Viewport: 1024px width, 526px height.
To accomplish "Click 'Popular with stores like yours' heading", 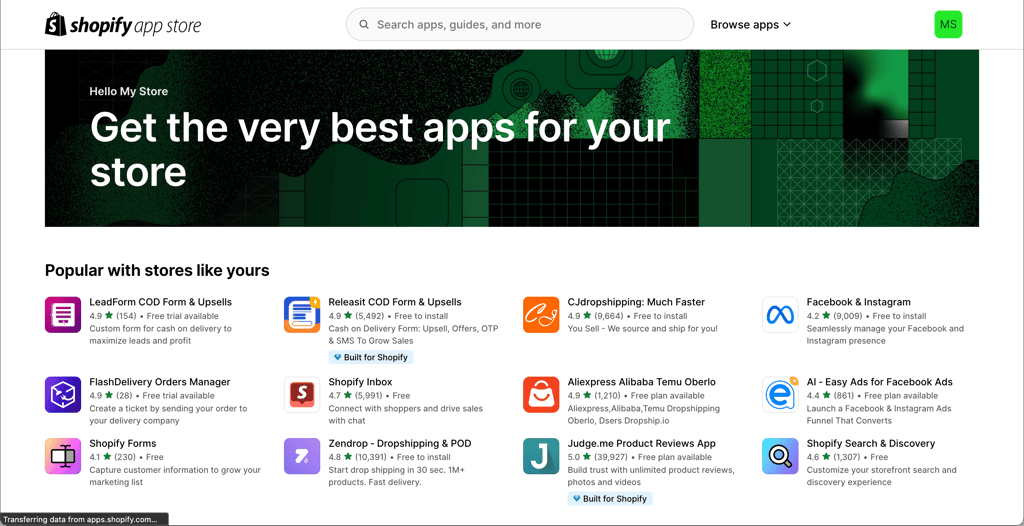I will tap(157, 270).
